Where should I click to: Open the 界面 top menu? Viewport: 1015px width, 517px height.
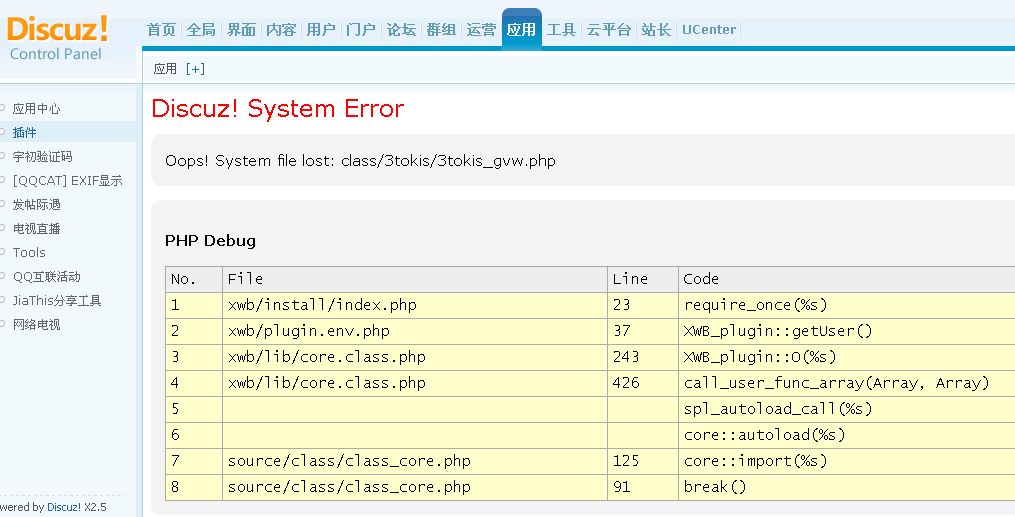[x=241, y=30]
